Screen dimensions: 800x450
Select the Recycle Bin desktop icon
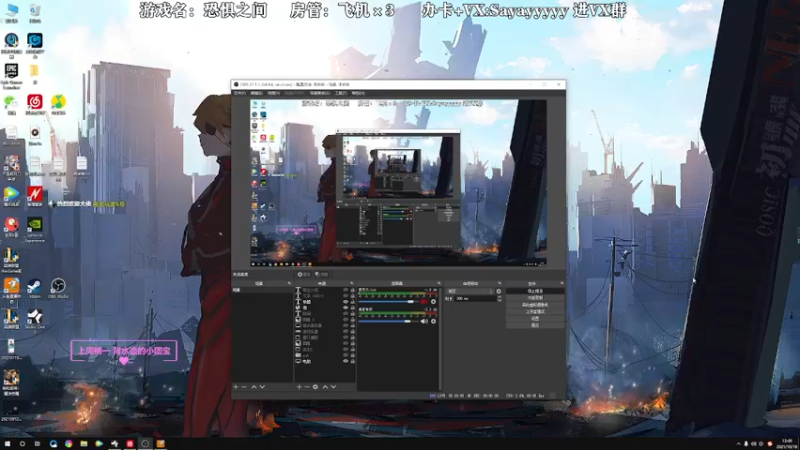pos(35,13)
